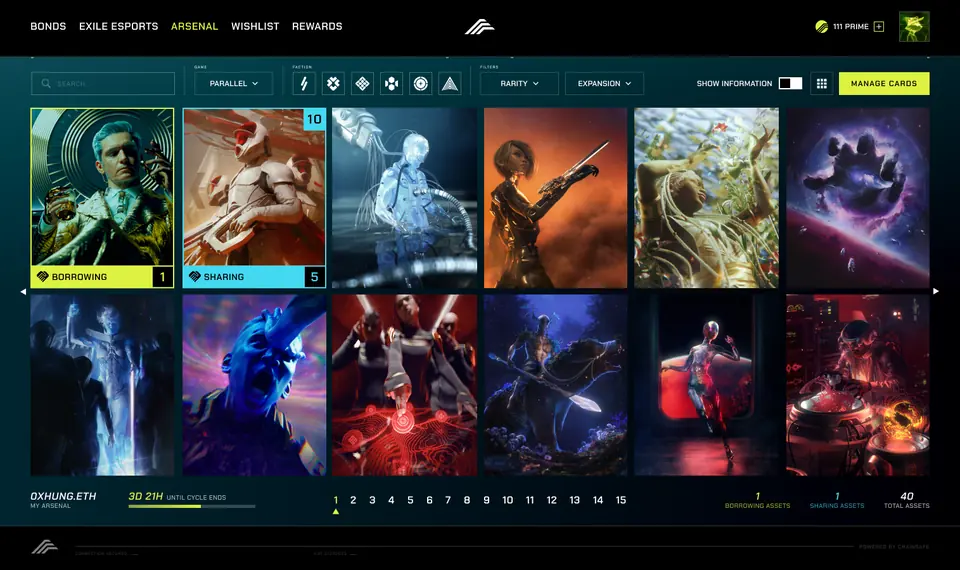960x570 pixels.
Task: Open the warrior riding bear card
Action: 555,385
